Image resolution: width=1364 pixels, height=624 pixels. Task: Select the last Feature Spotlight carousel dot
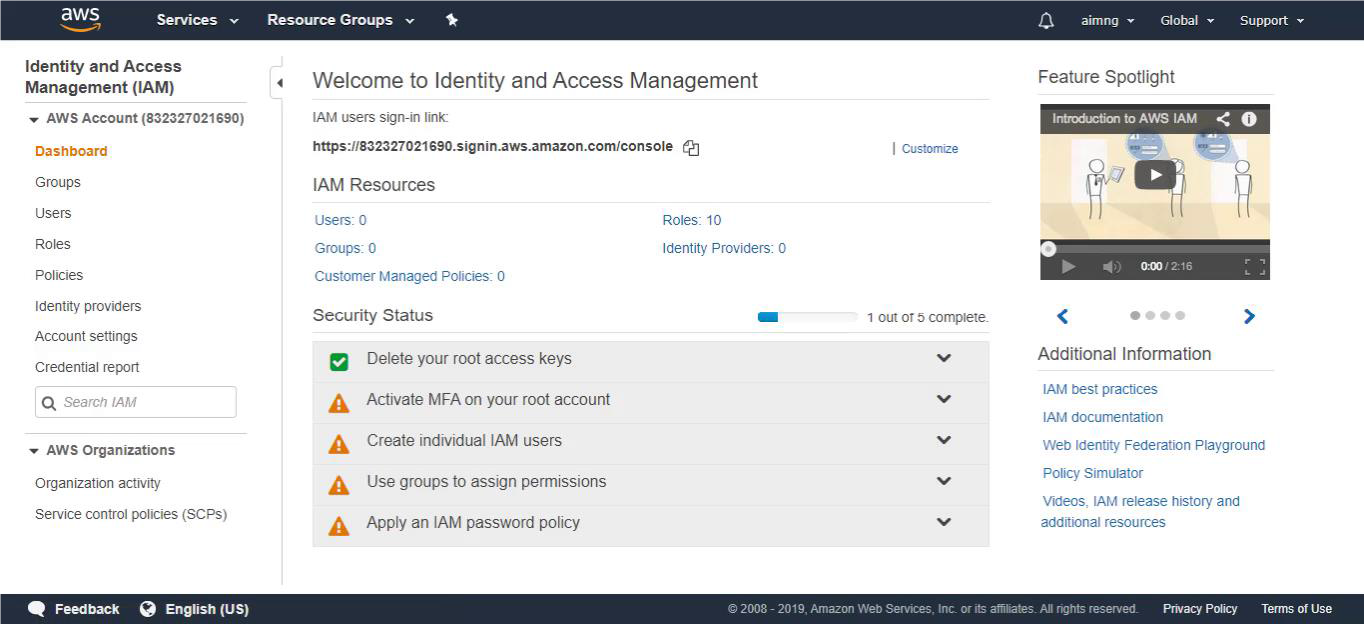coord(1180,315)
